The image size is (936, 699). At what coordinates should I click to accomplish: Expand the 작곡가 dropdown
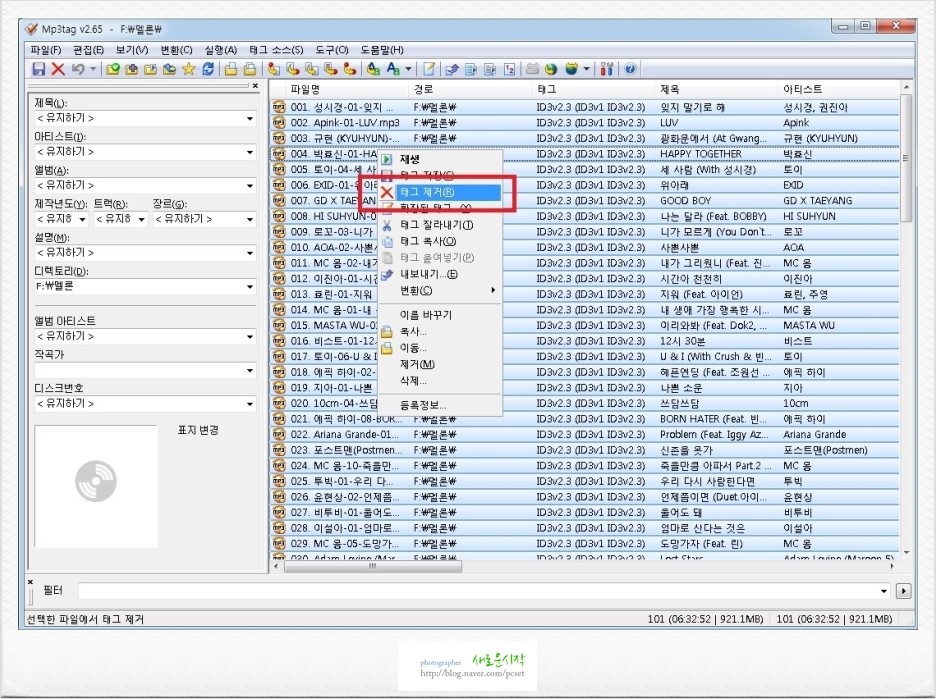click(250, 371)
